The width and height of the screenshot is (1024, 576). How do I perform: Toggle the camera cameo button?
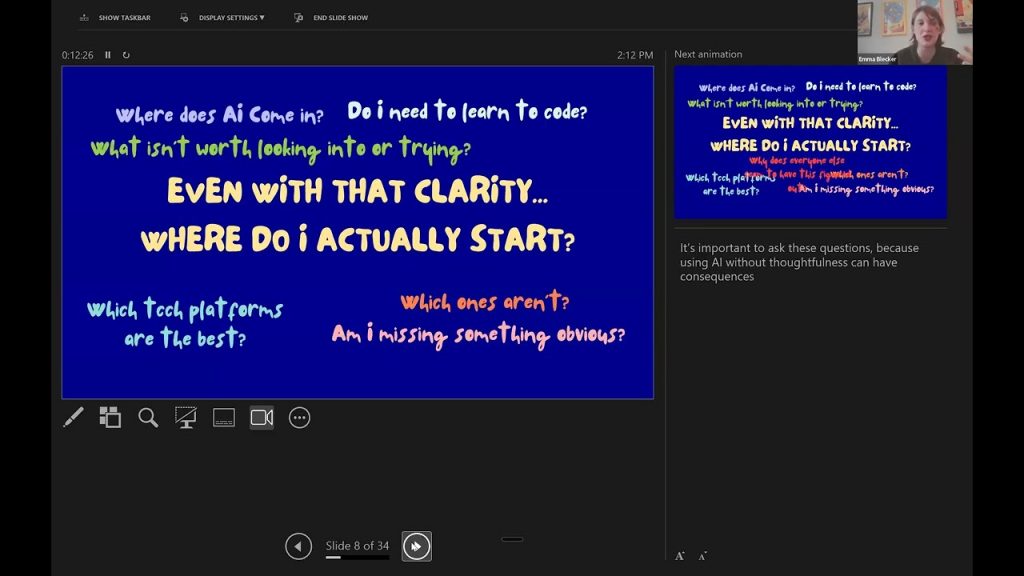coord(262,418)
